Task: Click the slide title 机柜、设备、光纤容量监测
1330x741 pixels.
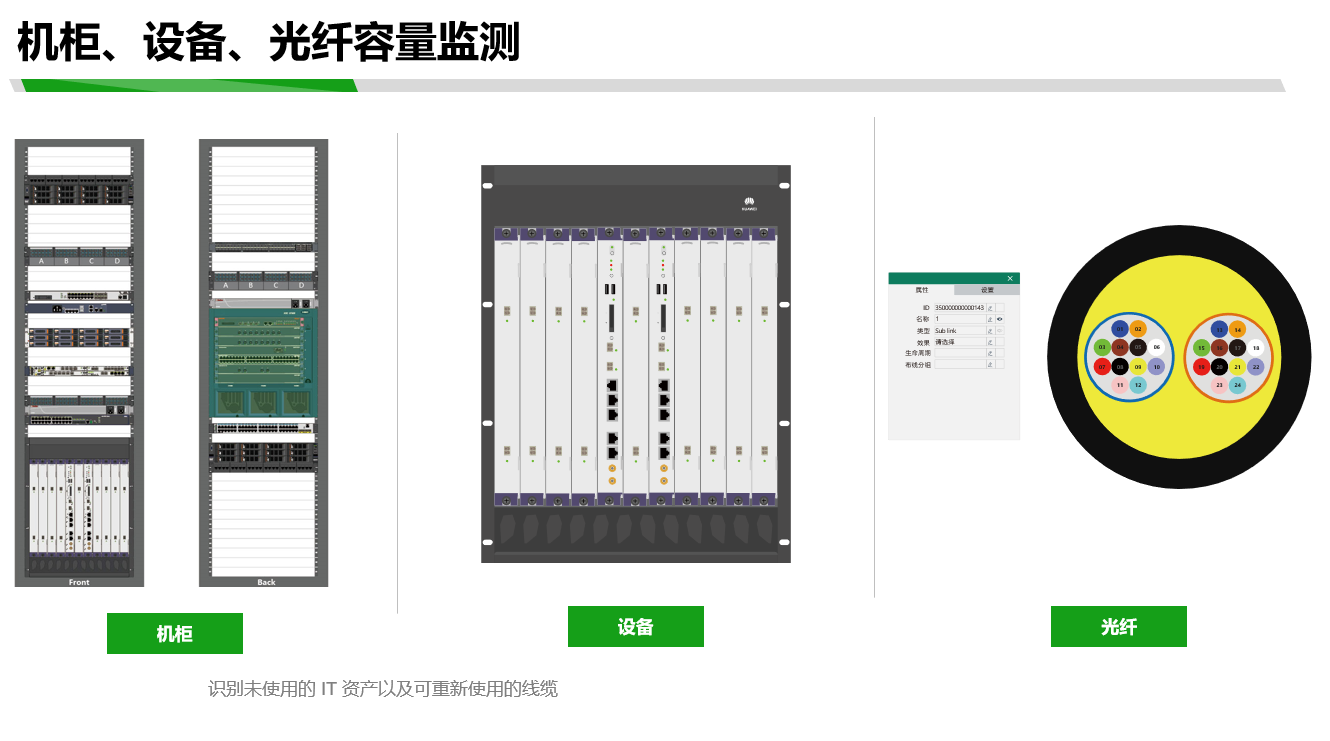Action: point(268,43)
